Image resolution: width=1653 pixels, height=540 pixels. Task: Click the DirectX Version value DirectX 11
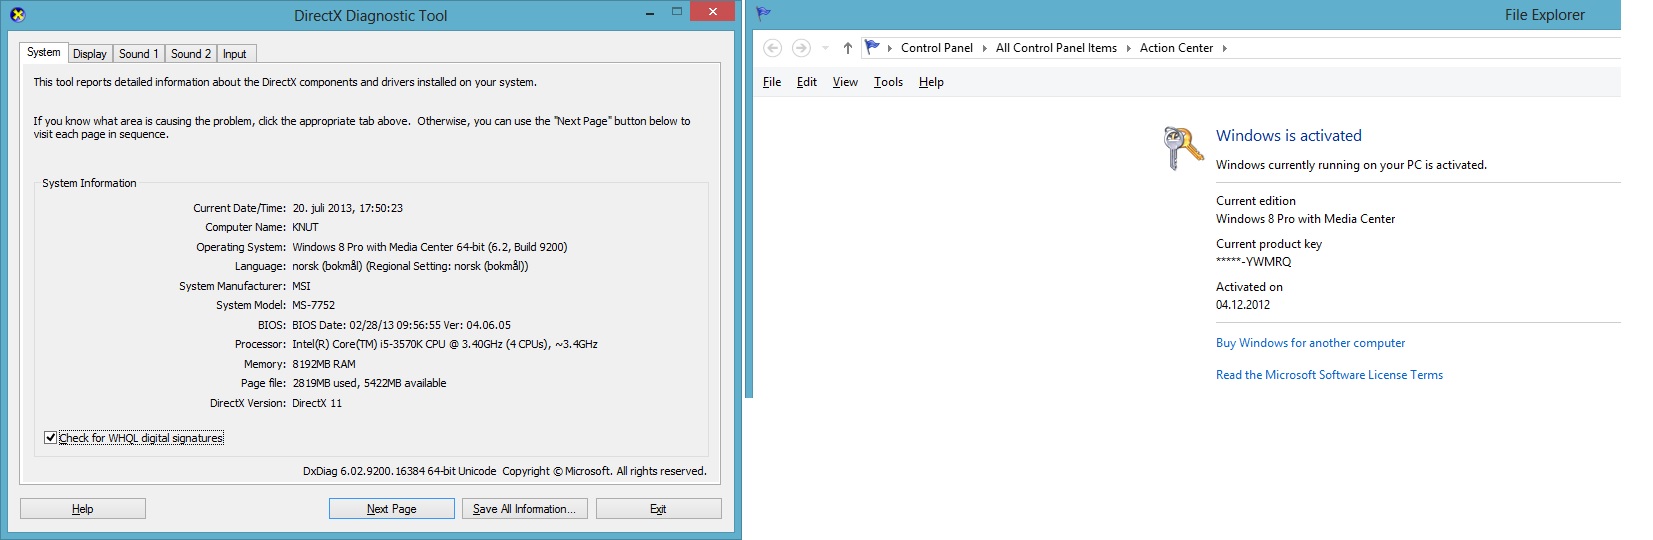pos(317,403)
